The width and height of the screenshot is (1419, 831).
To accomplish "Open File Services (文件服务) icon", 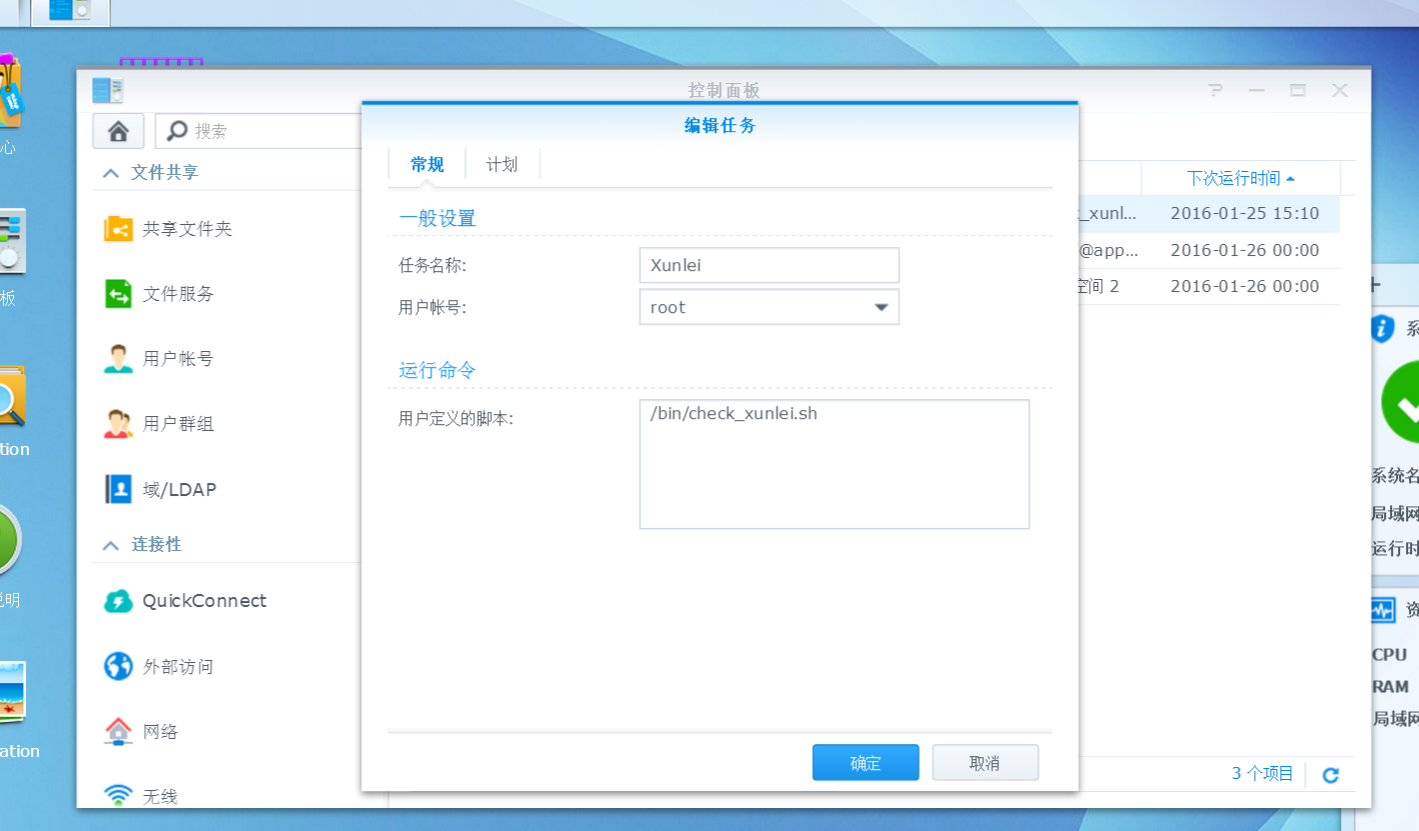I will point(118,294).
